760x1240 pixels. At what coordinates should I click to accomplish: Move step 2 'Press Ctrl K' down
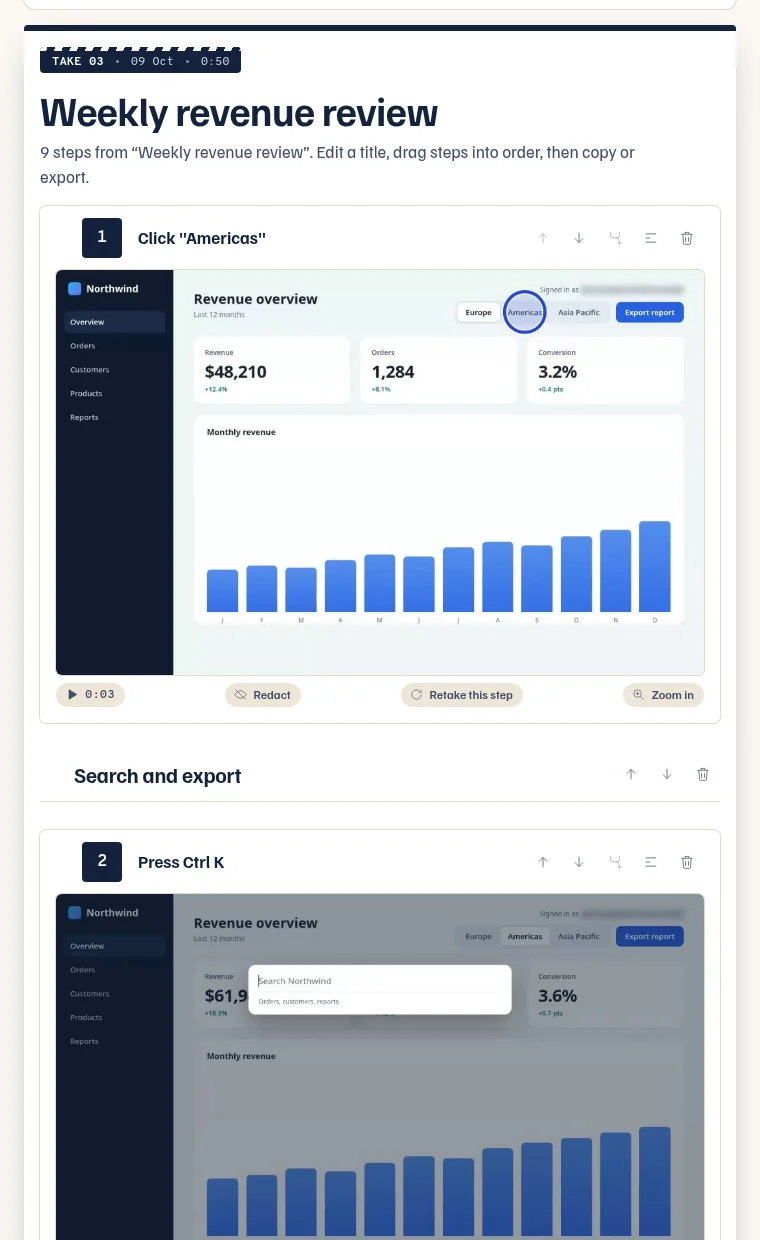pos(579,862)
